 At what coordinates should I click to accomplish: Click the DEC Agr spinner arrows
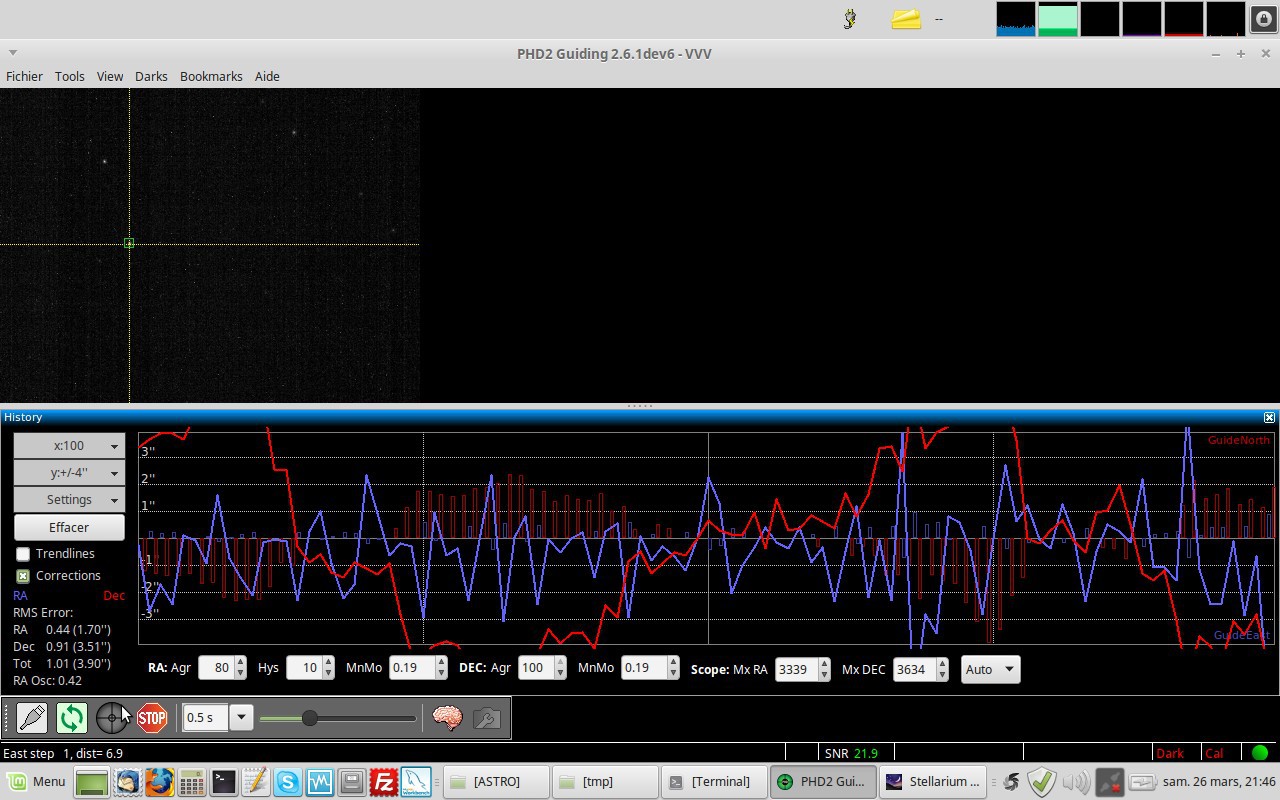click(560, 668)
